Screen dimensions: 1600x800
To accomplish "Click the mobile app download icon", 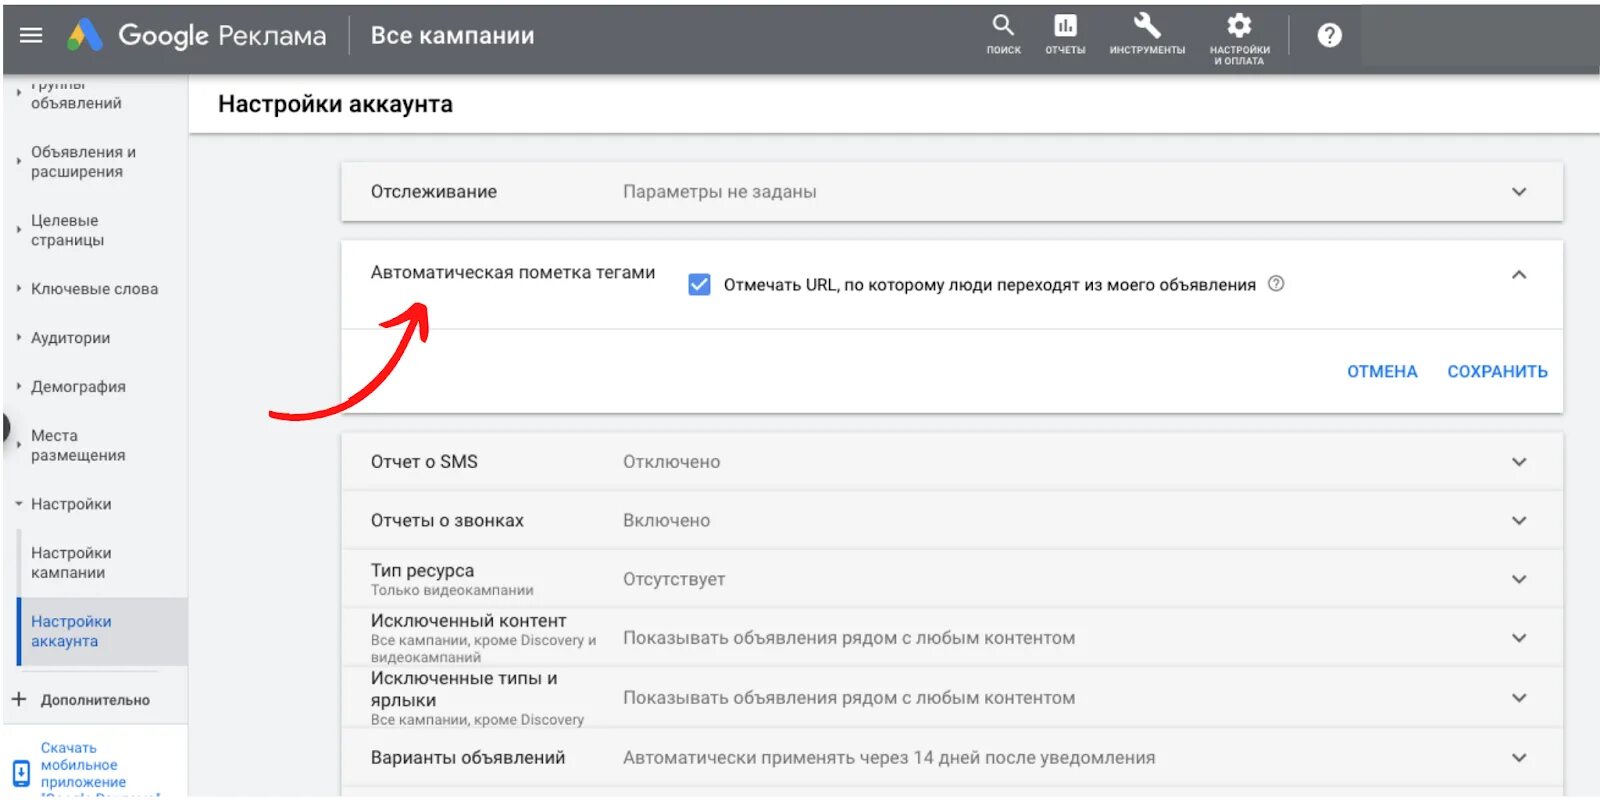I will [x=21, y=773].
